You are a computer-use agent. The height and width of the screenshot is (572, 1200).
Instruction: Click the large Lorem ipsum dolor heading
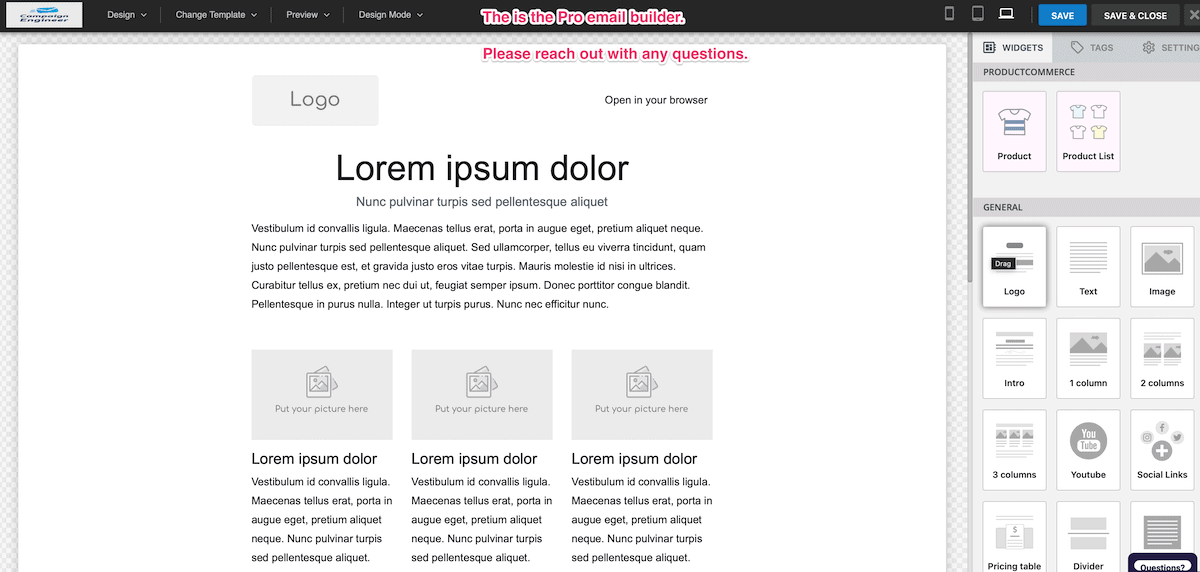482,168
